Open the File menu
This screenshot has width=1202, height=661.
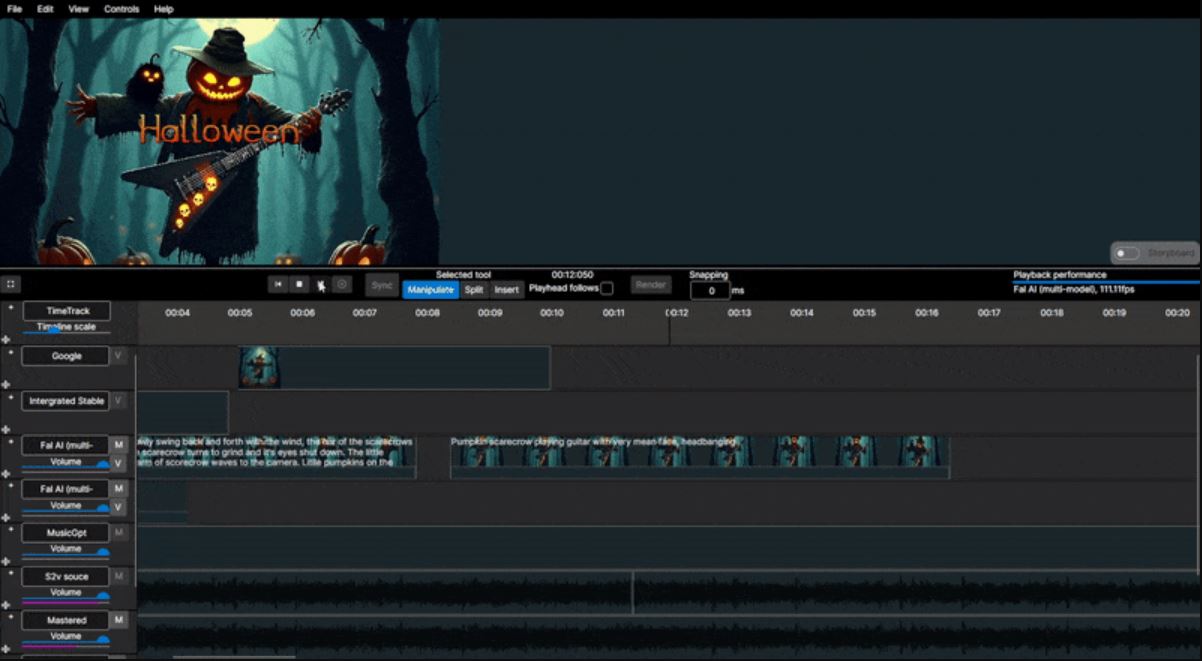pyautogui.click(x=15, y=9)
